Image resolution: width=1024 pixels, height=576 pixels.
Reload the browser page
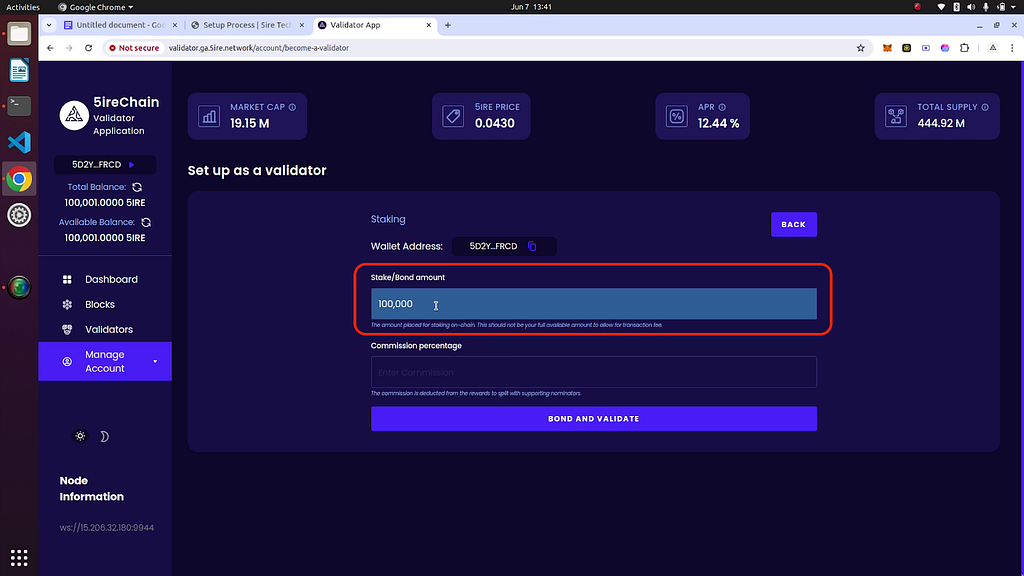pyautogui.click(x=88, y=48)
